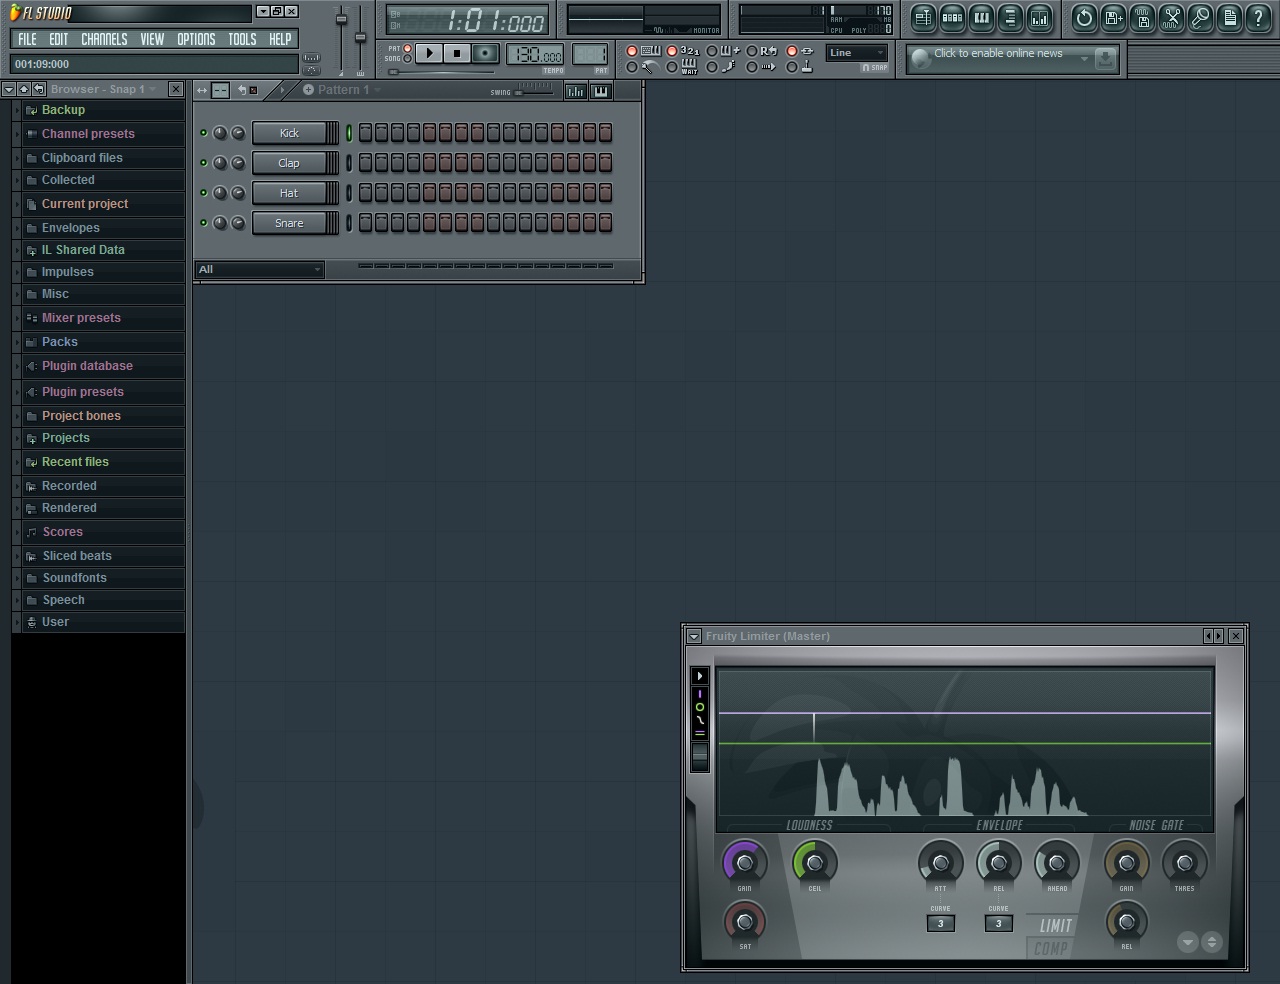Stop playback with the Stop button
Image resolution: width=1280 pixels, height=984 pixels.
point(457,53)
